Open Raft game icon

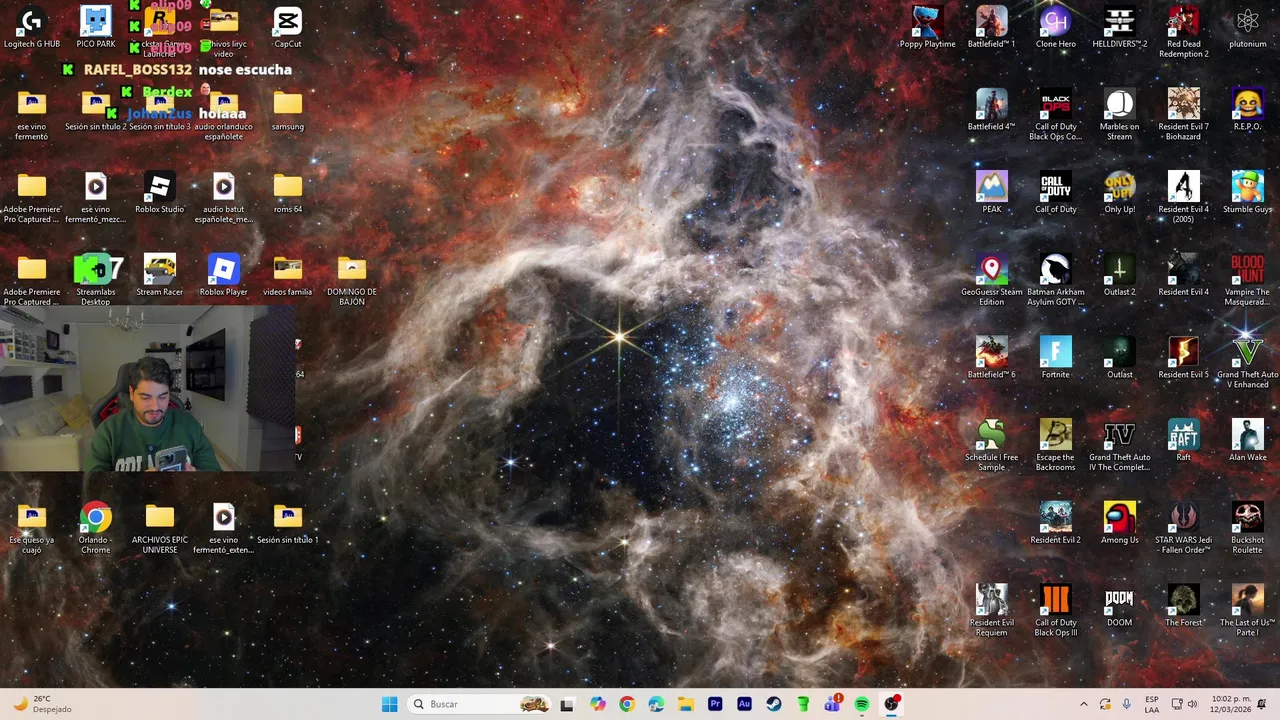[1183, 440]
